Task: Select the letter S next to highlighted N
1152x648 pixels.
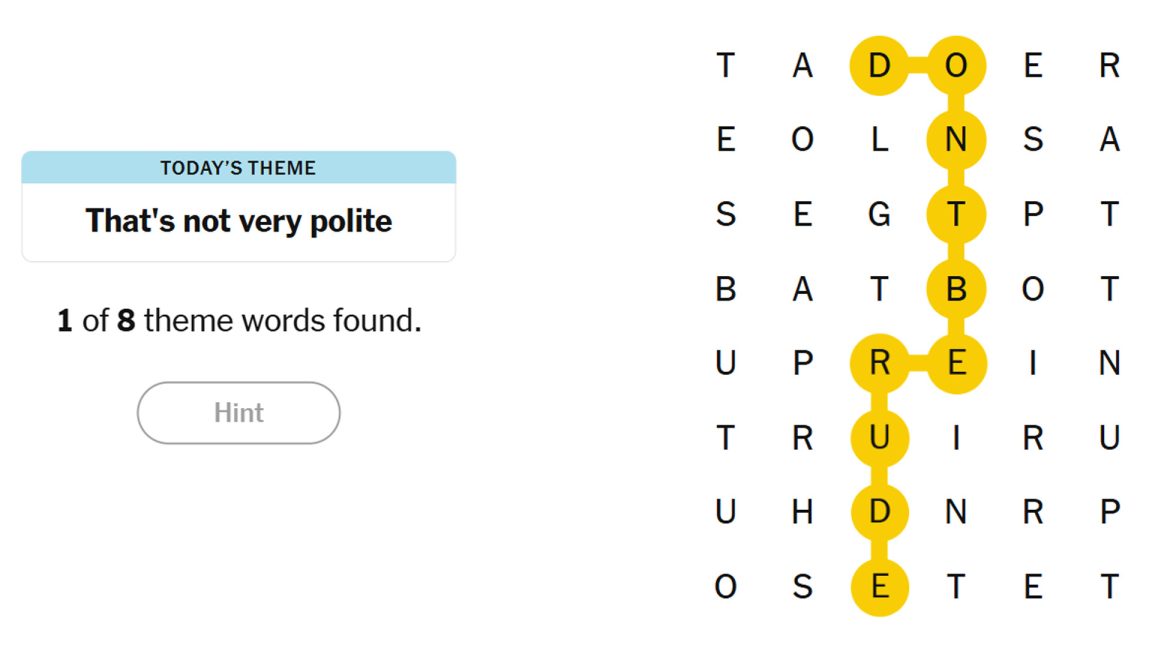Action: pyautogui.click(x=1032, y=140)
